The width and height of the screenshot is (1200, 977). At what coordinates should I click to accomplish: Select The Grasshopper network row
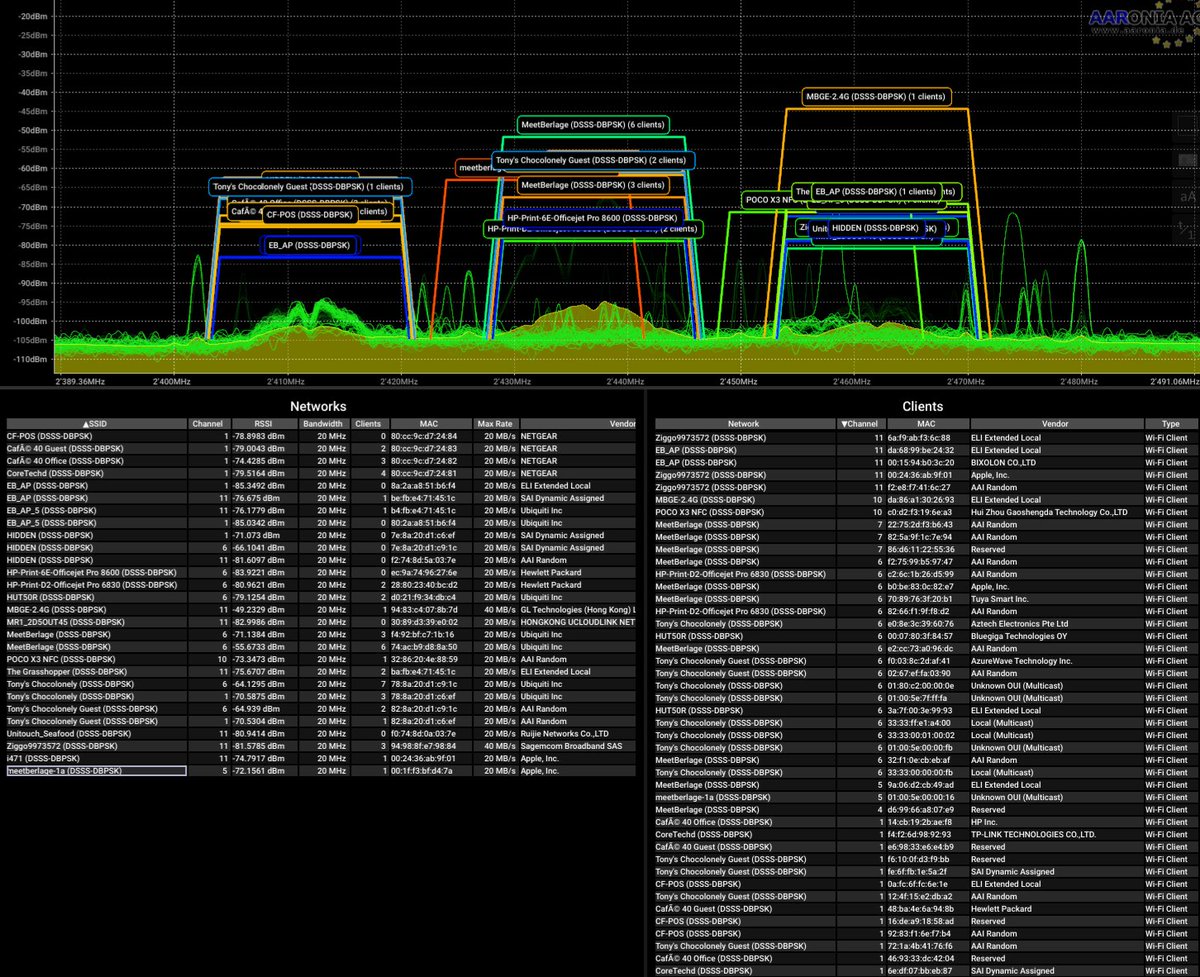[320, 671]
